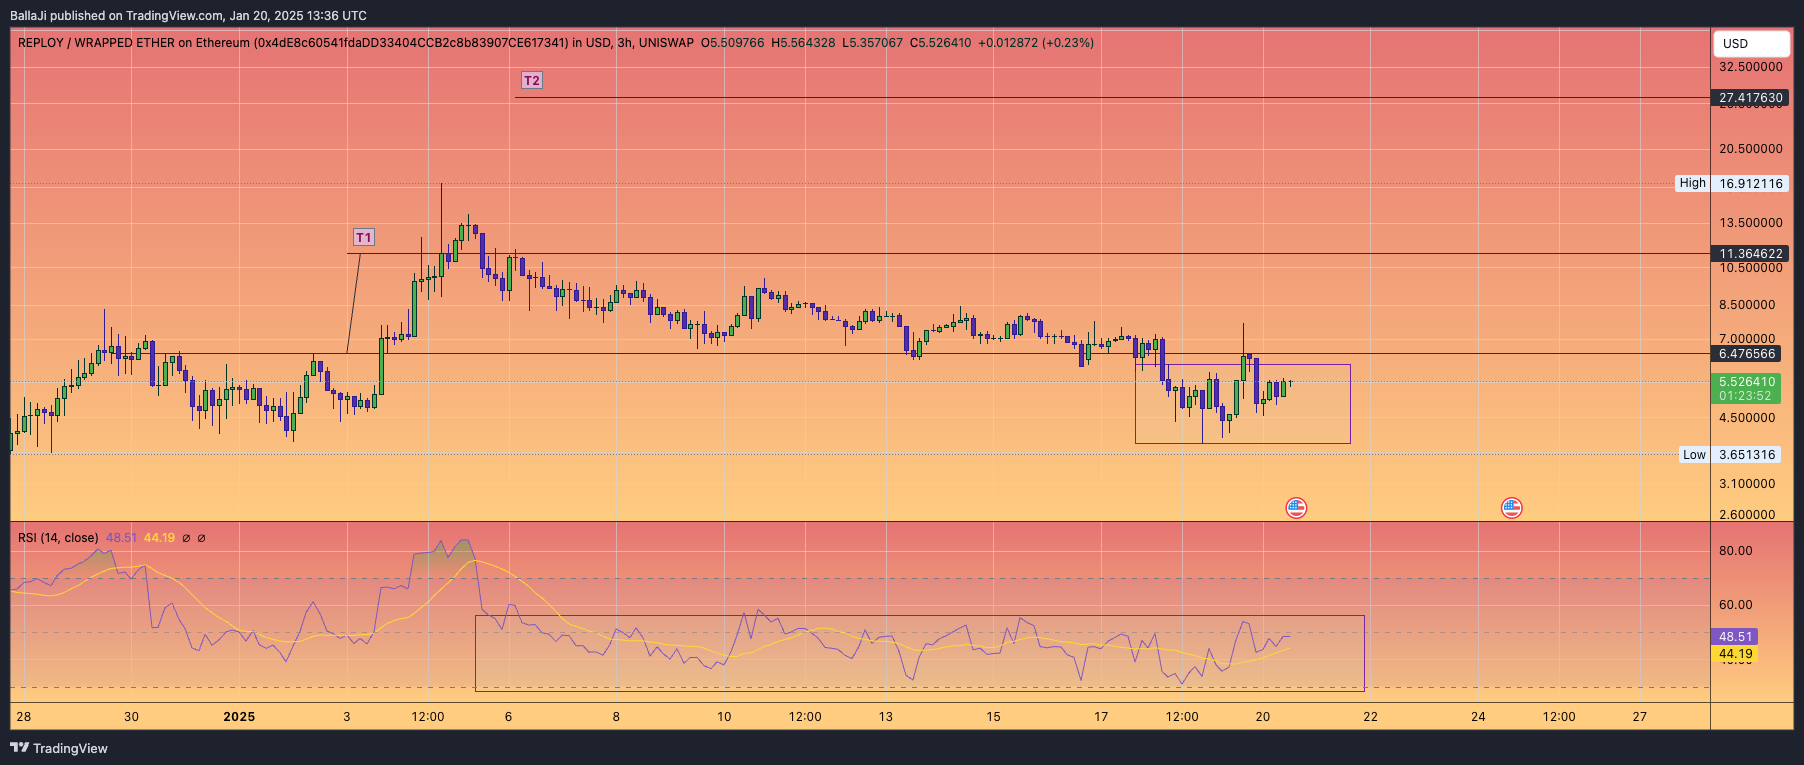Click the Low 3.651316 price label
The image size is (1804, 765).
click(x=1731, y=455)
